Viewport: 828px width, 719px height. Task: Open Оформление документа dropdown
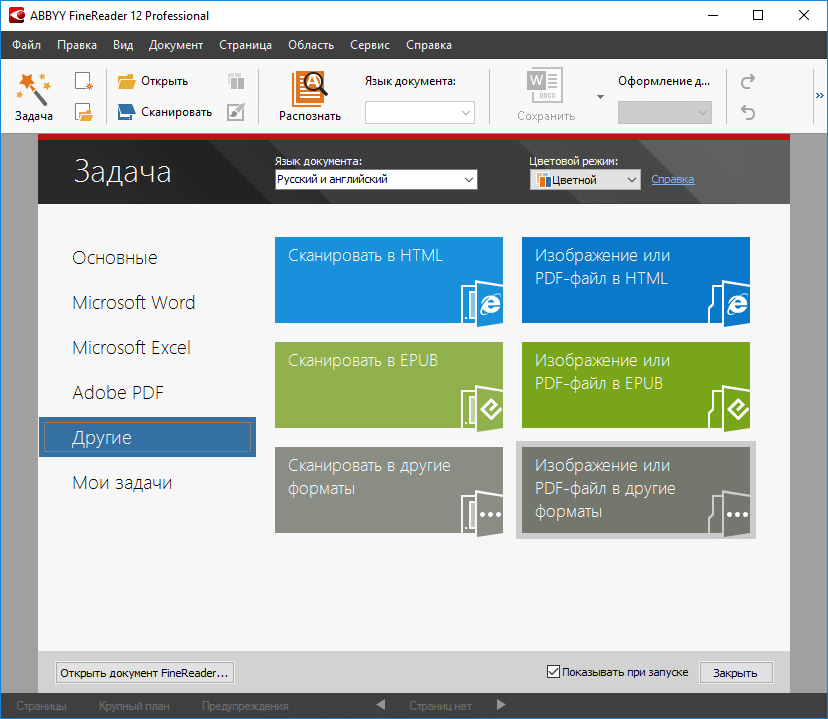pos(665,112)
